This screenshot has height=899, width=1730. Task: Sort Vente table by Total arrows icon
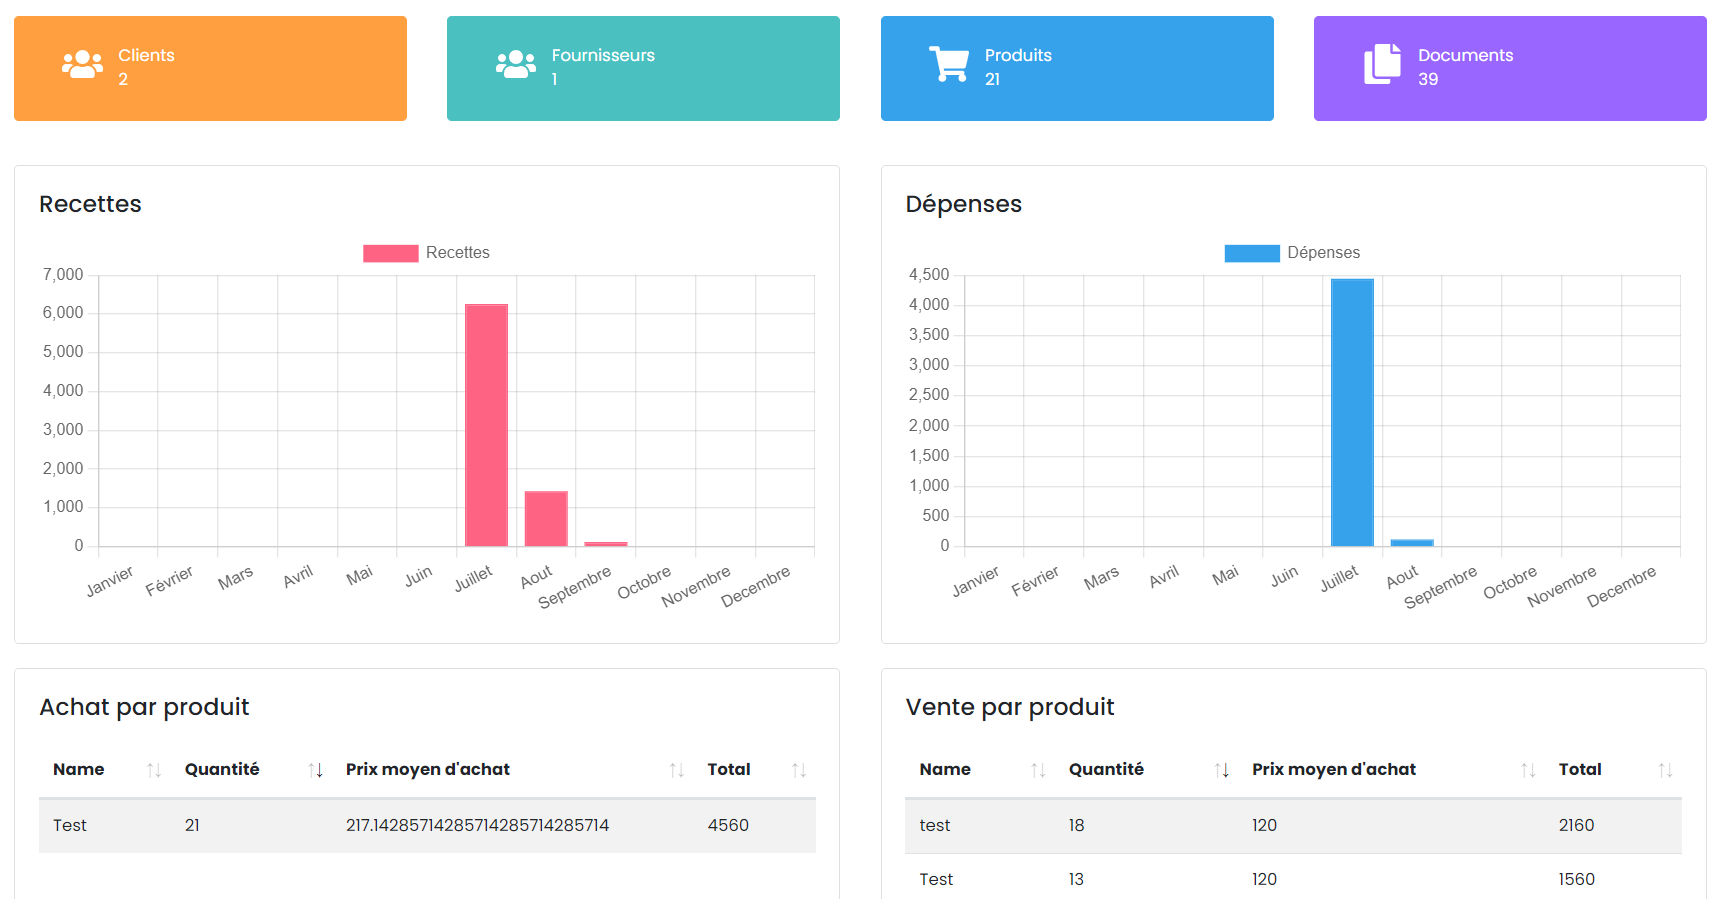1665,770
